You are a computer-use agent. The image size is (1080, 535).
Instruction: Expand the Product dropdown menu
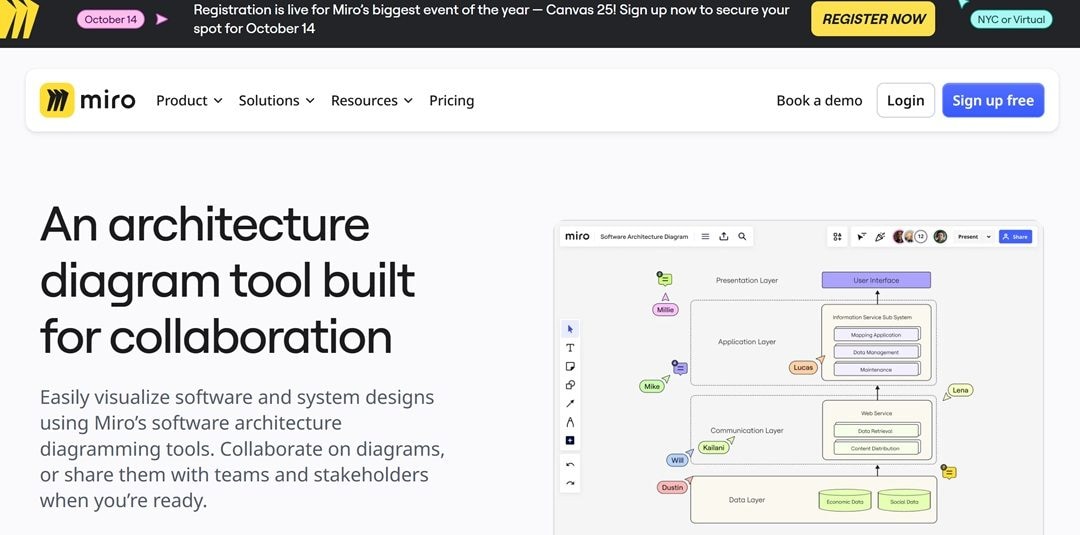pos(189,101)
